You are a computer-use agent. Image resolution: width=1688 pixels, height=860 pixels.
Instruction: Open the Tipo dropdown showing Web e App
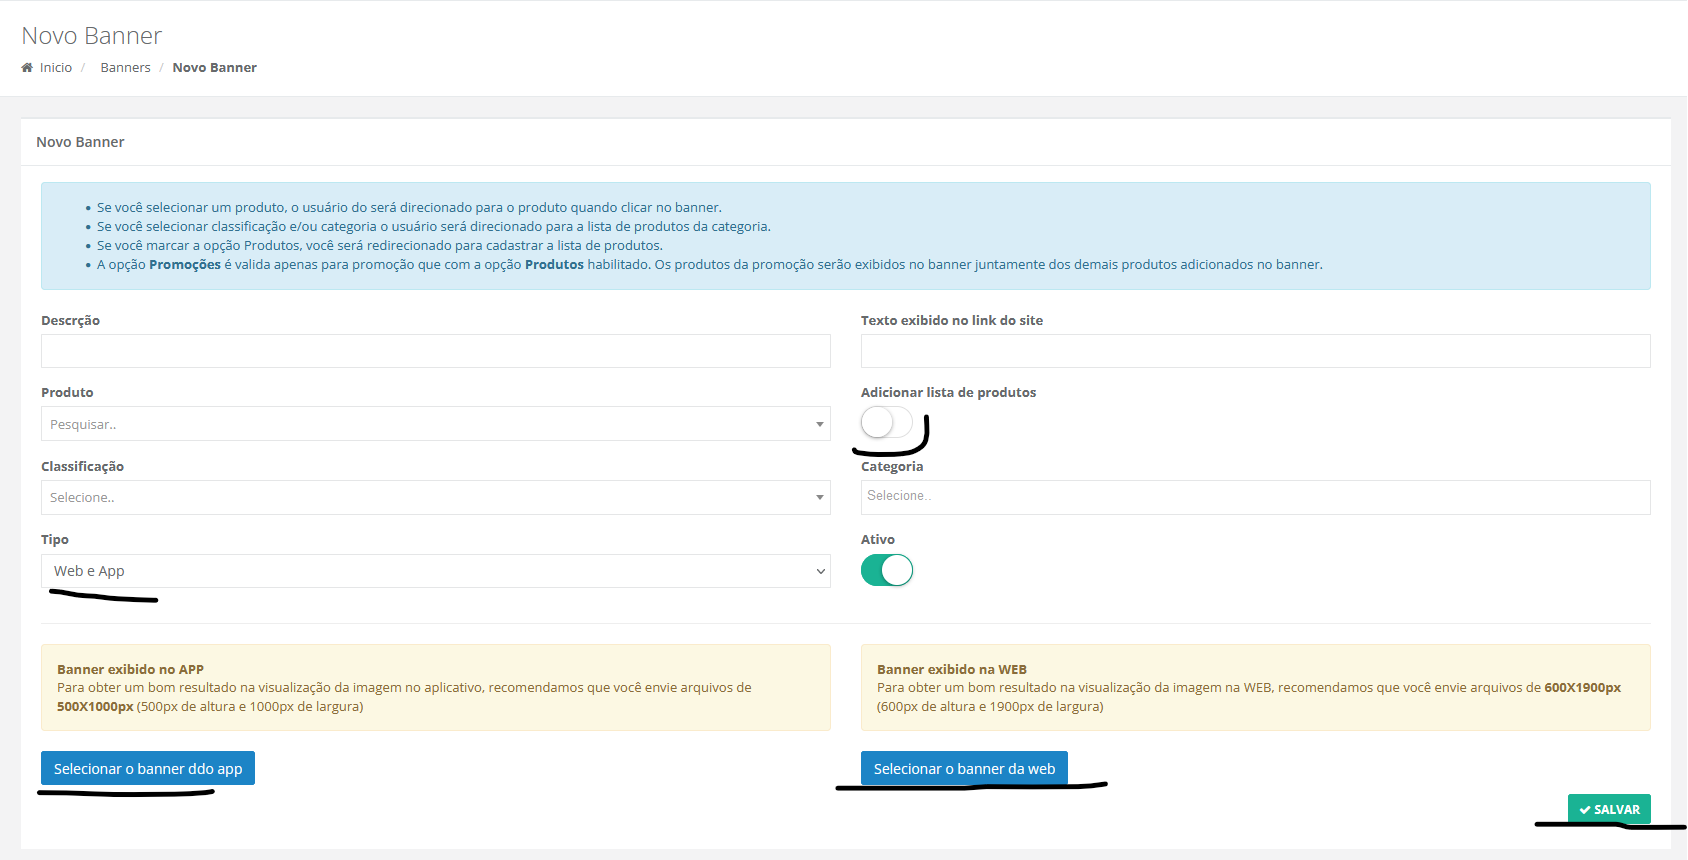click(x=435, y=571)
